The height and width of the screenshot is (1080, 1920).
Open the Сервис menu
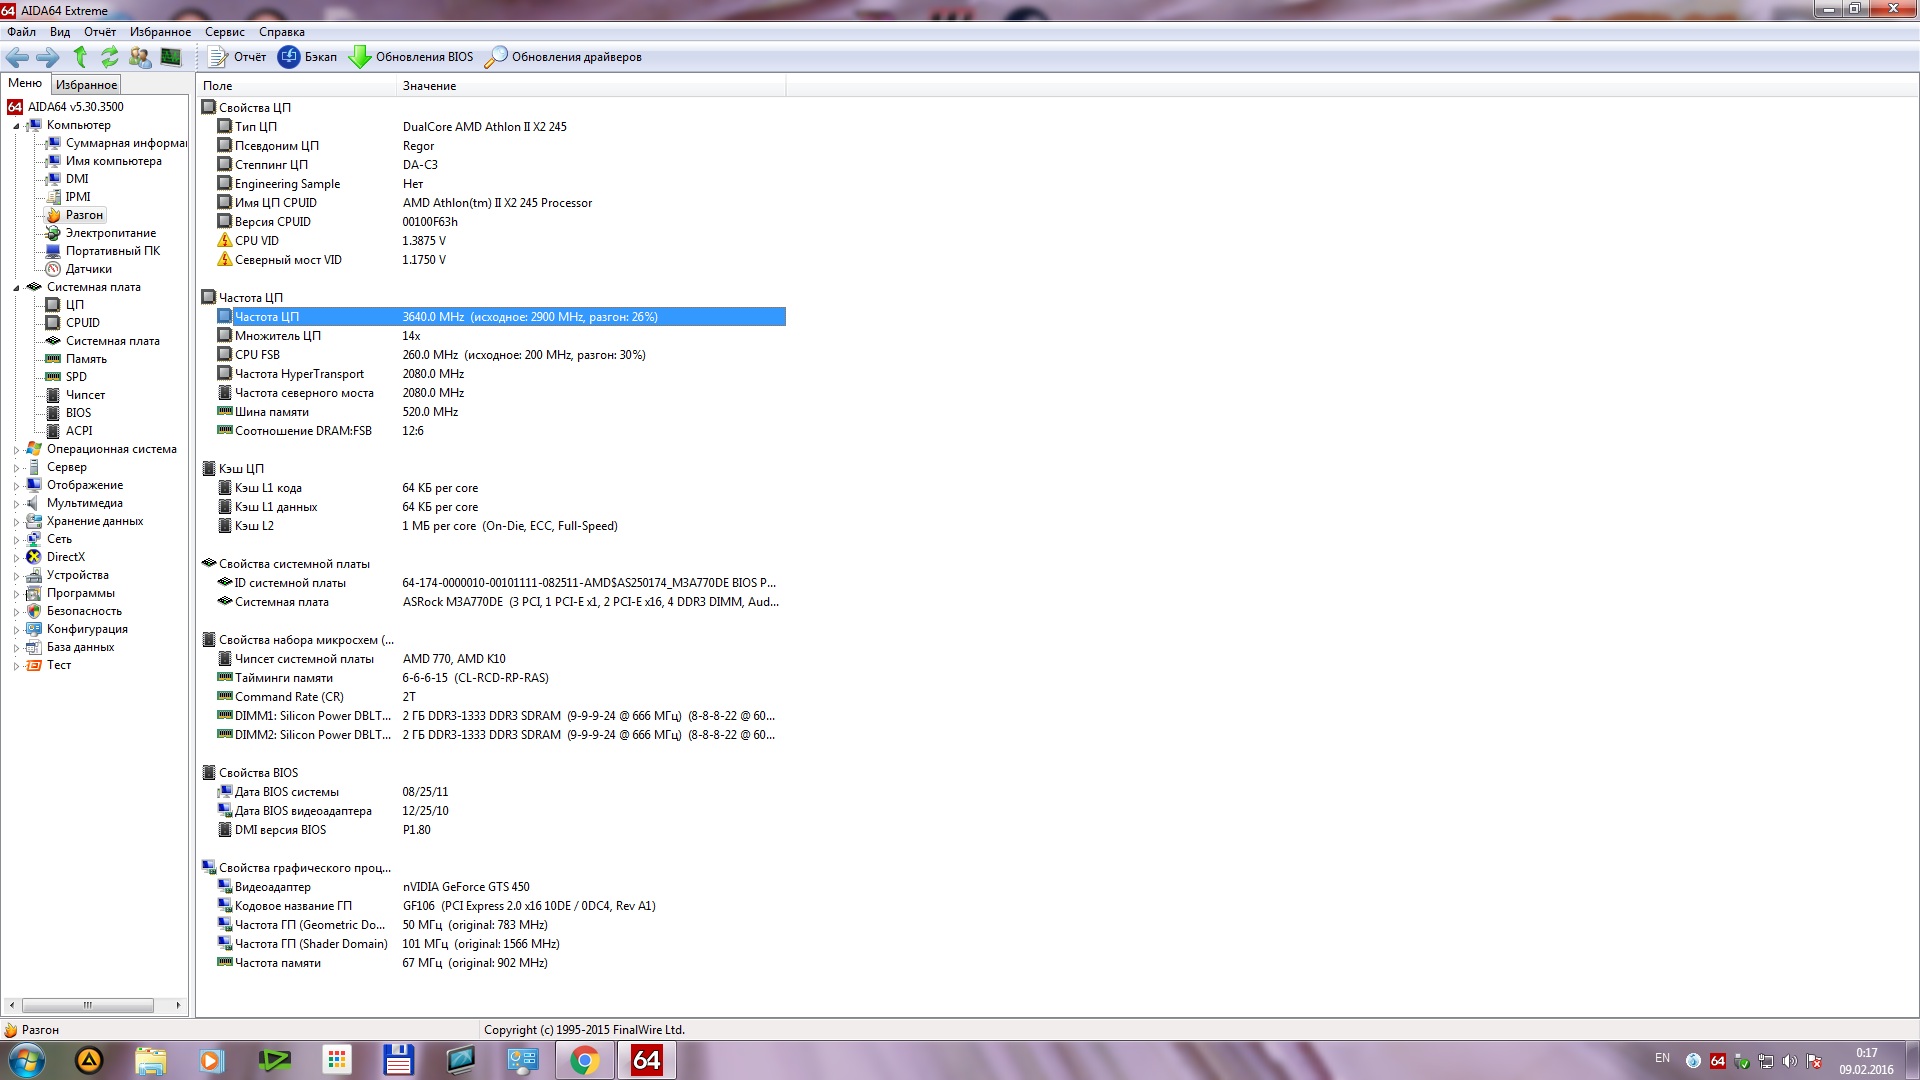pyautogui.click(x=225, y=32)
